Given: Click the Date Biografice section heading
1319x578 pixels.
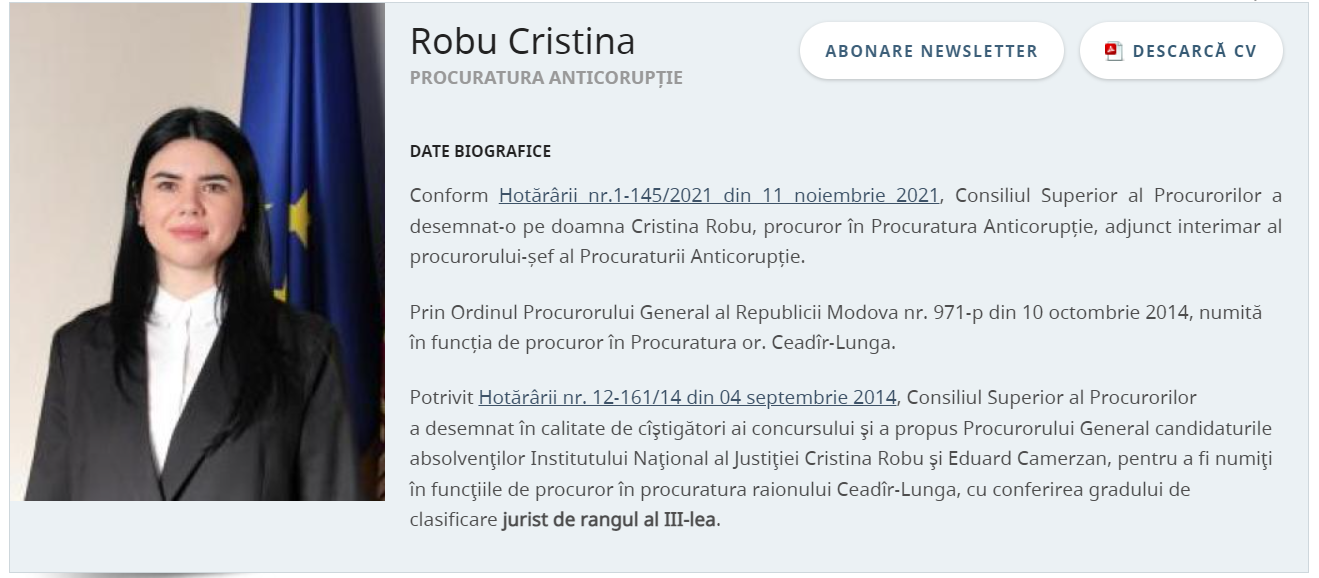Looking at the screenshot, I should tap(480, 152).
